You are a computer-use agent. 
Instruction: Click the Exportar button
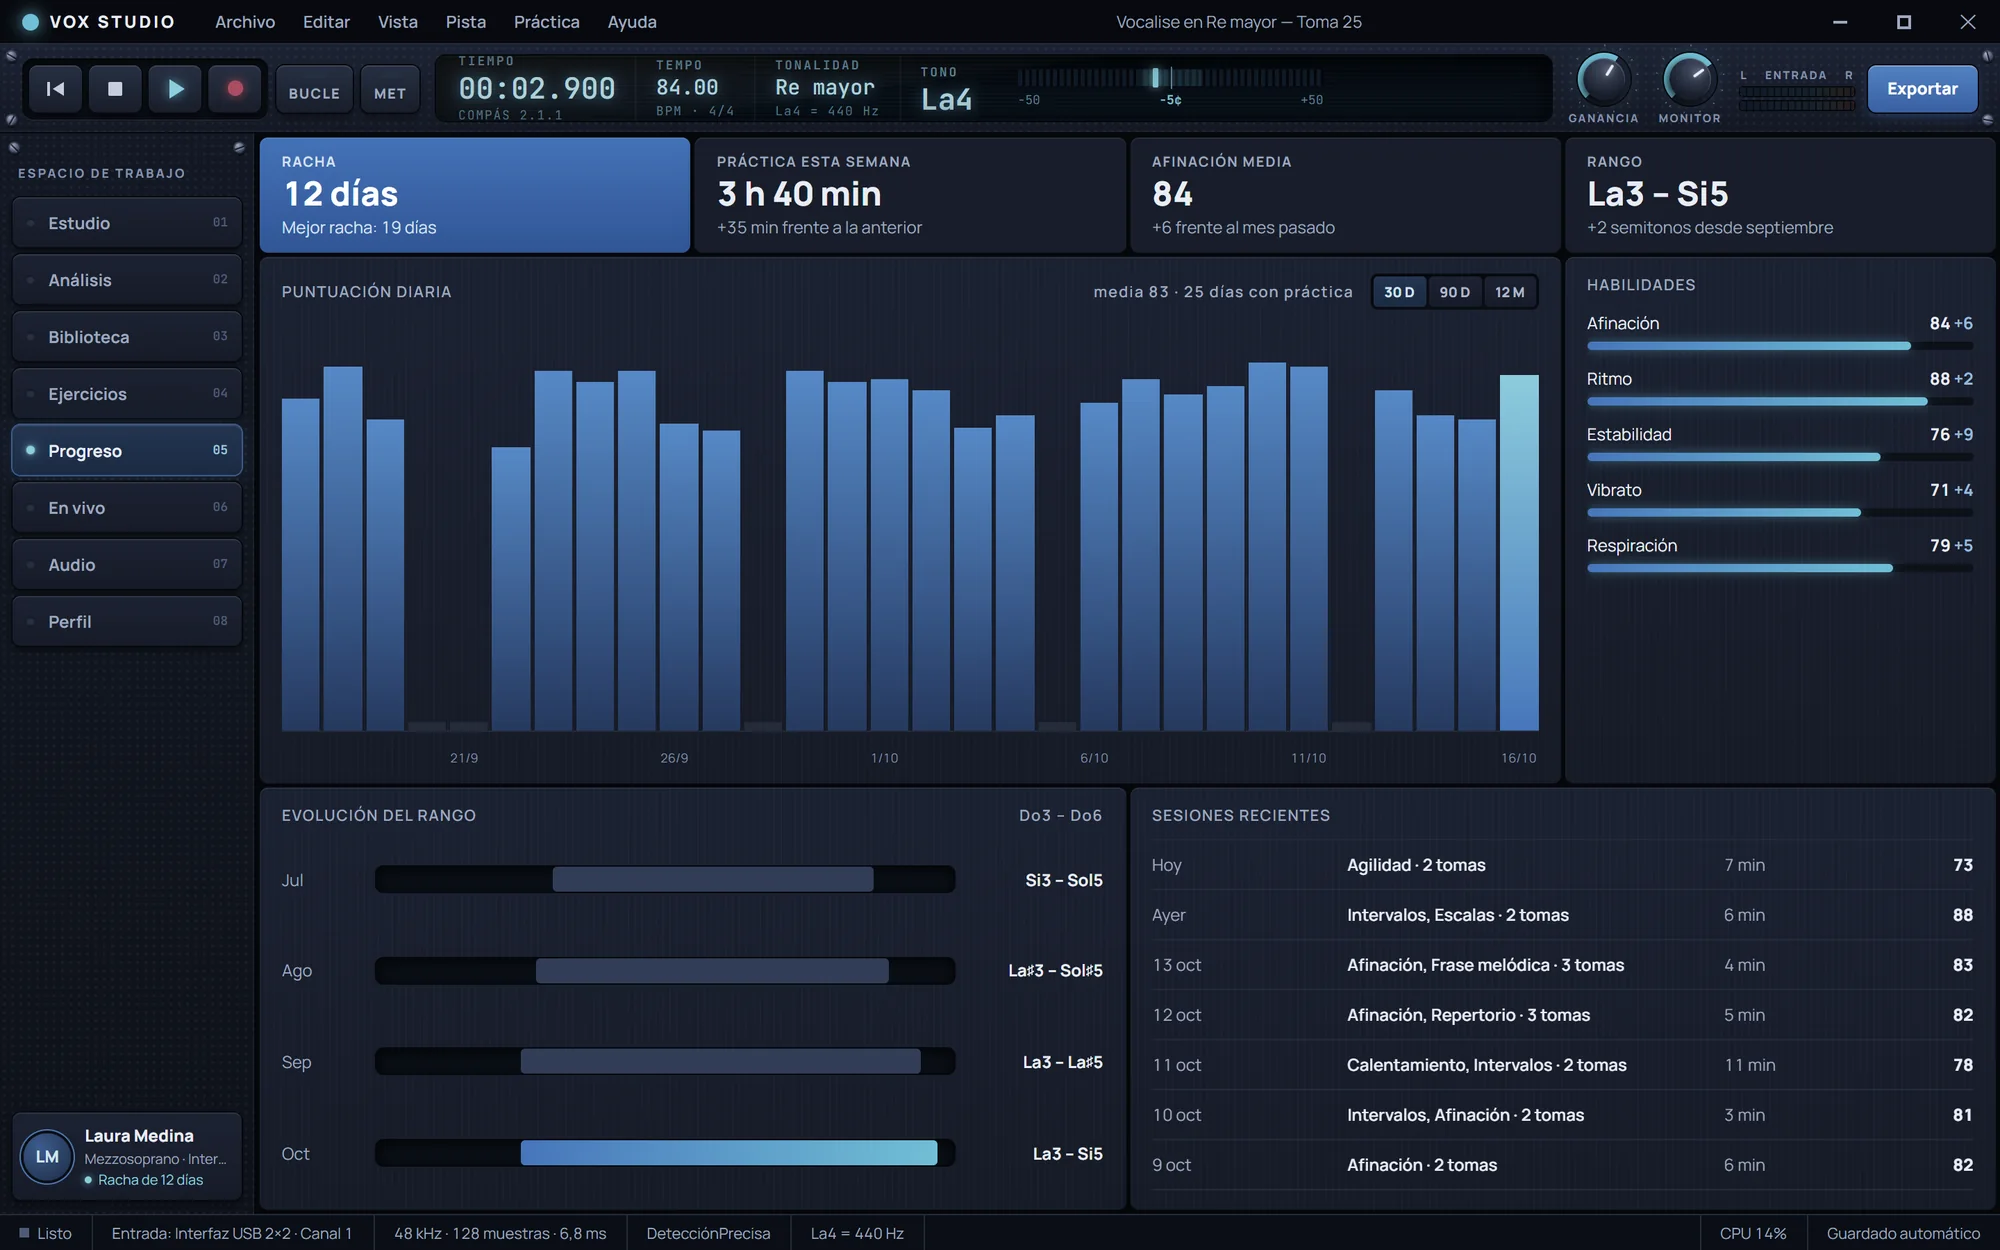point(1922,89)
